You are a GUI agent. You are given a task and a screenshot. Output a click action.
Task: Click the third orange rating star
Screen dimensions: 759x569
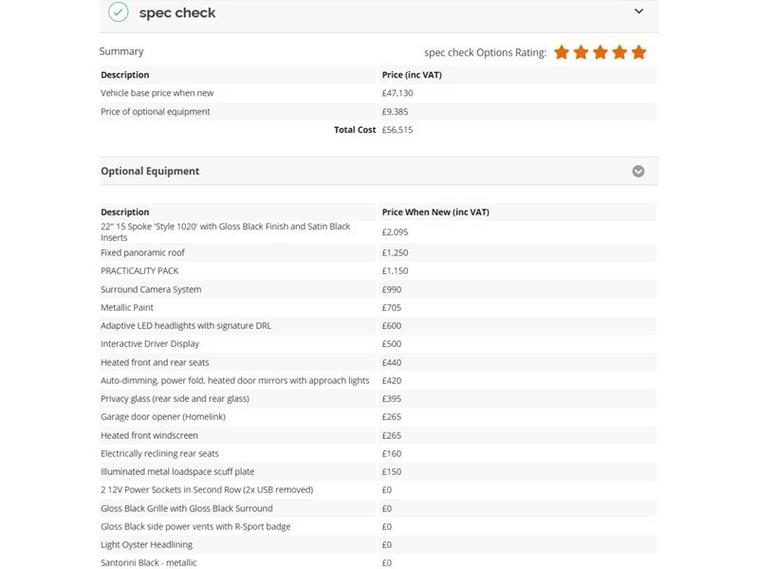[x=600, y=52]
